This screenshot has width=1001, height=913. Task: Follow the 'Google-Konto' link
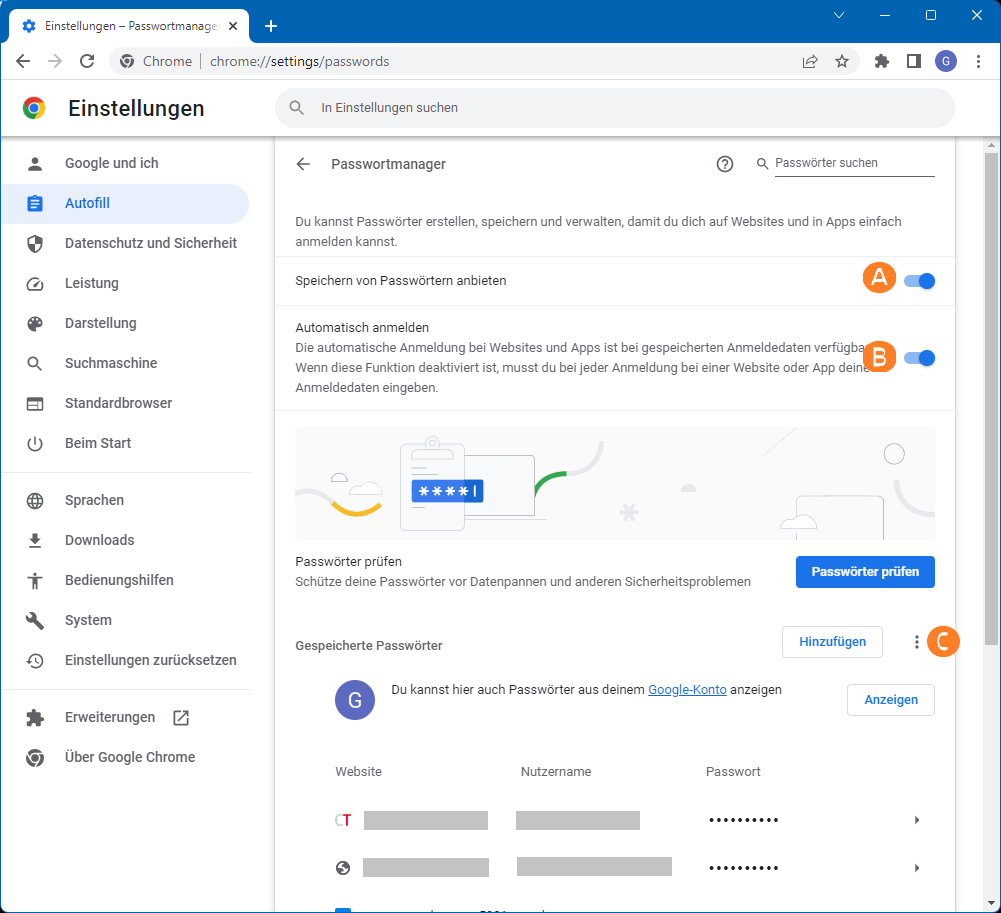(687, 689)
